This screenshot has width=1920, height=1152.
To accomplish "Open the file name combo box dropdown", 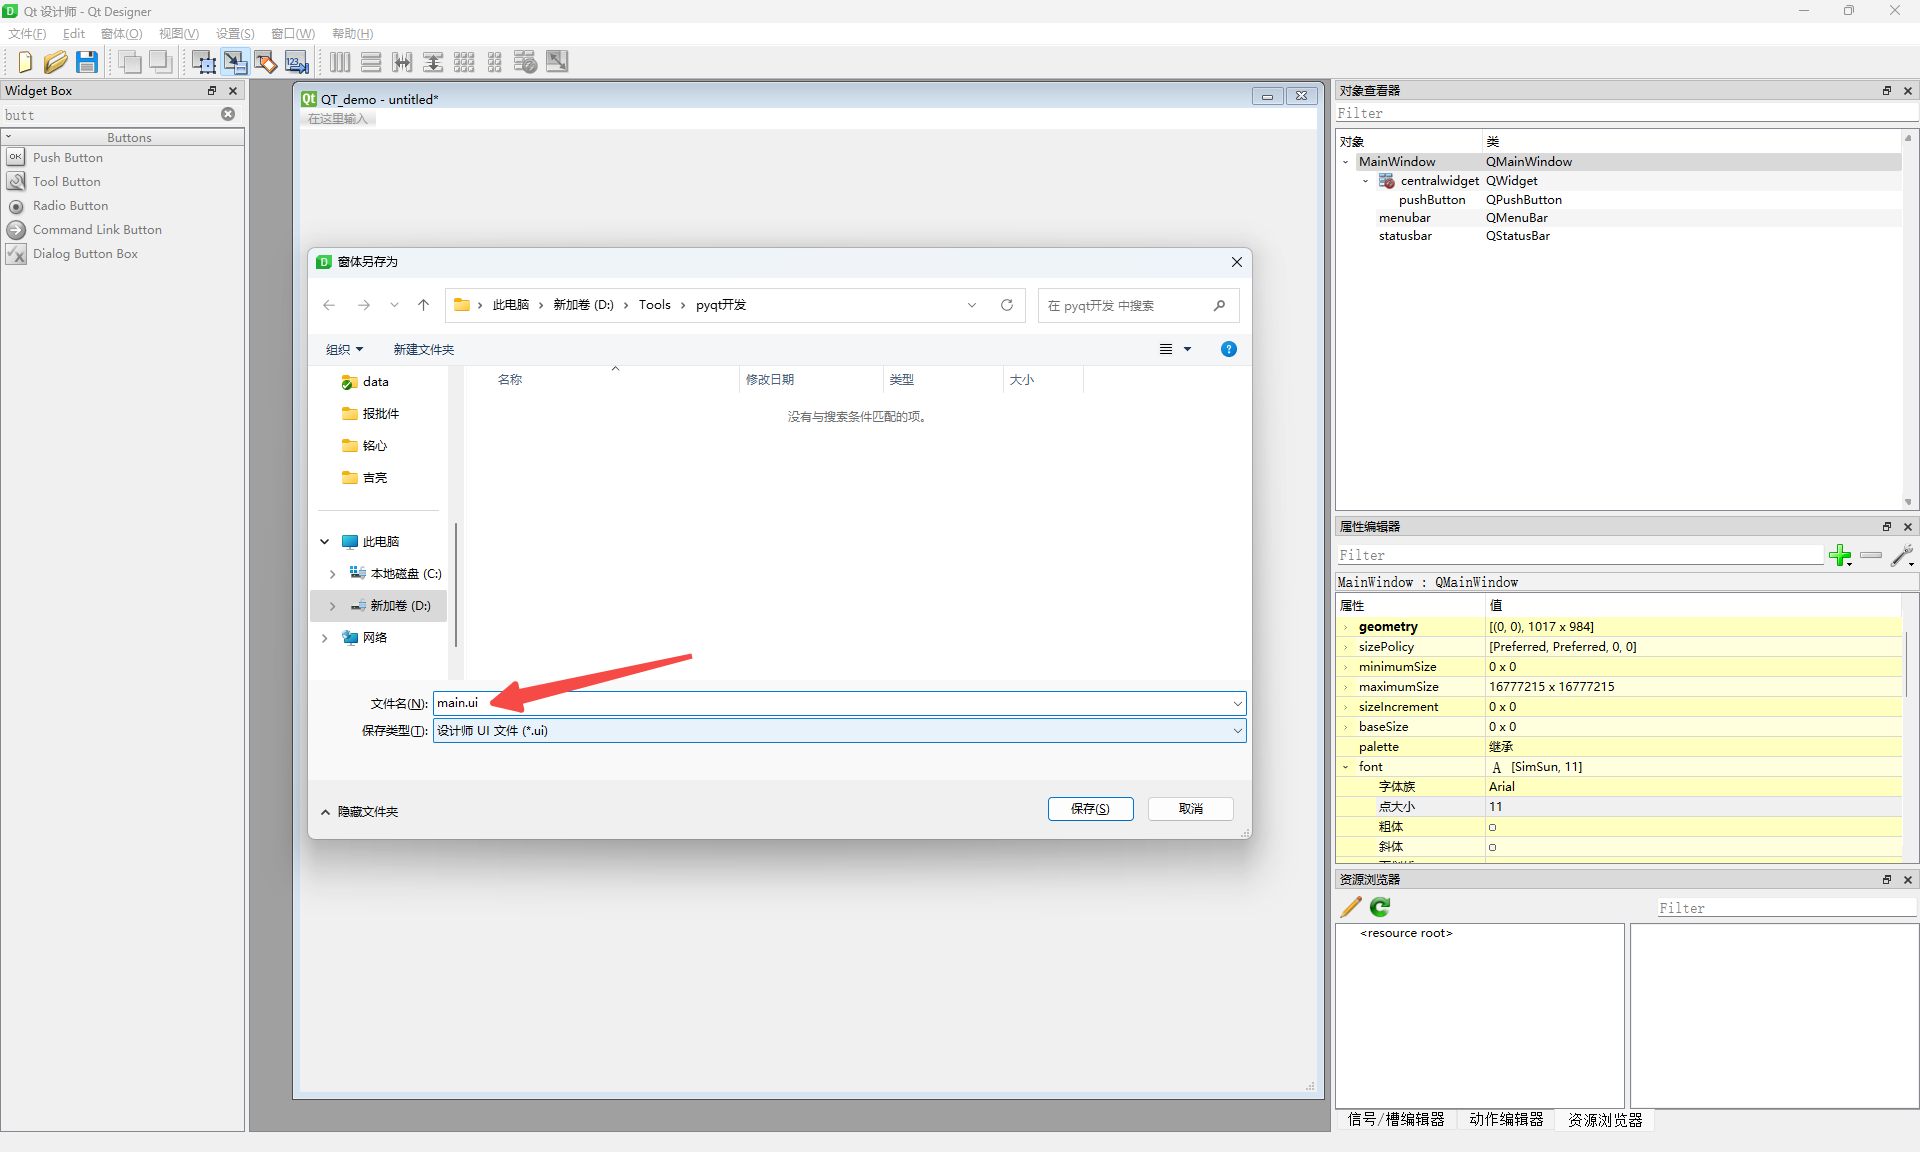I will [x=1237, y=703].
